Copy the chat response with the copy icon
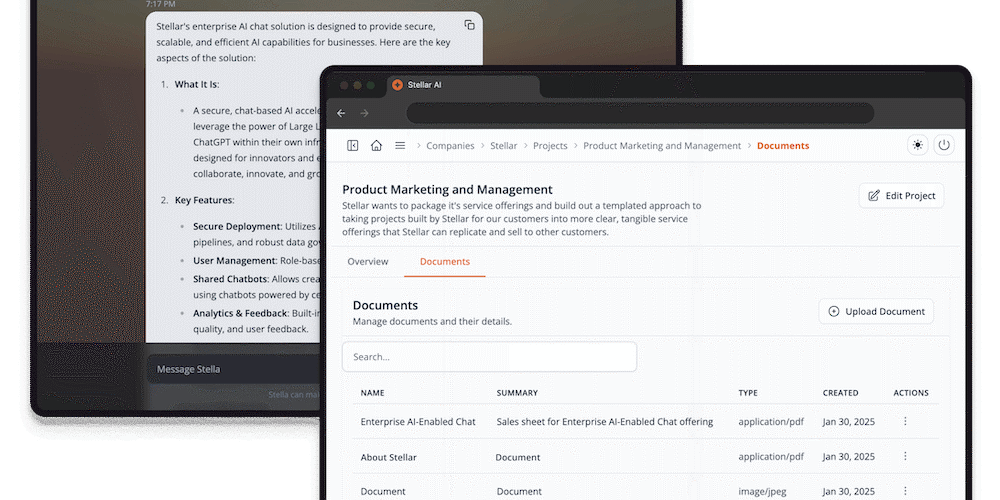The height and width of the screenshot is (500, 1000). (x=469, y=25)
